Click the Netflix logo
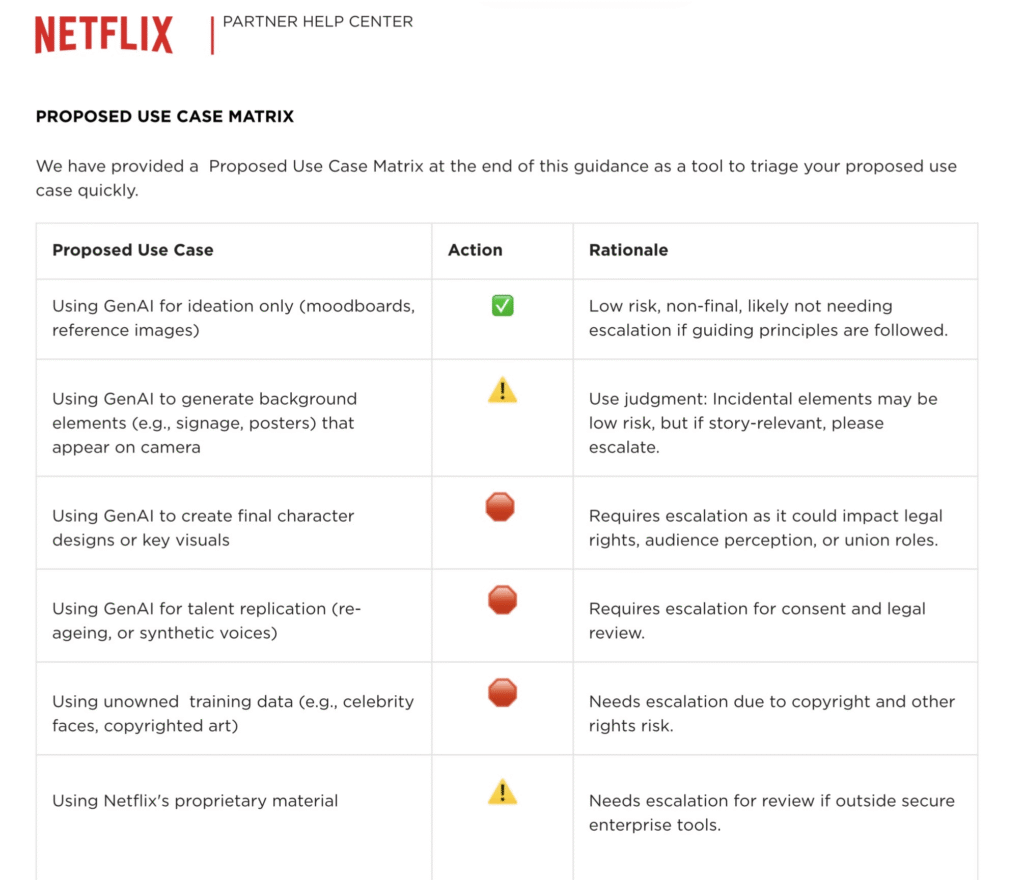This screenshot has width=1024, height=880. (x=104, y=35)
